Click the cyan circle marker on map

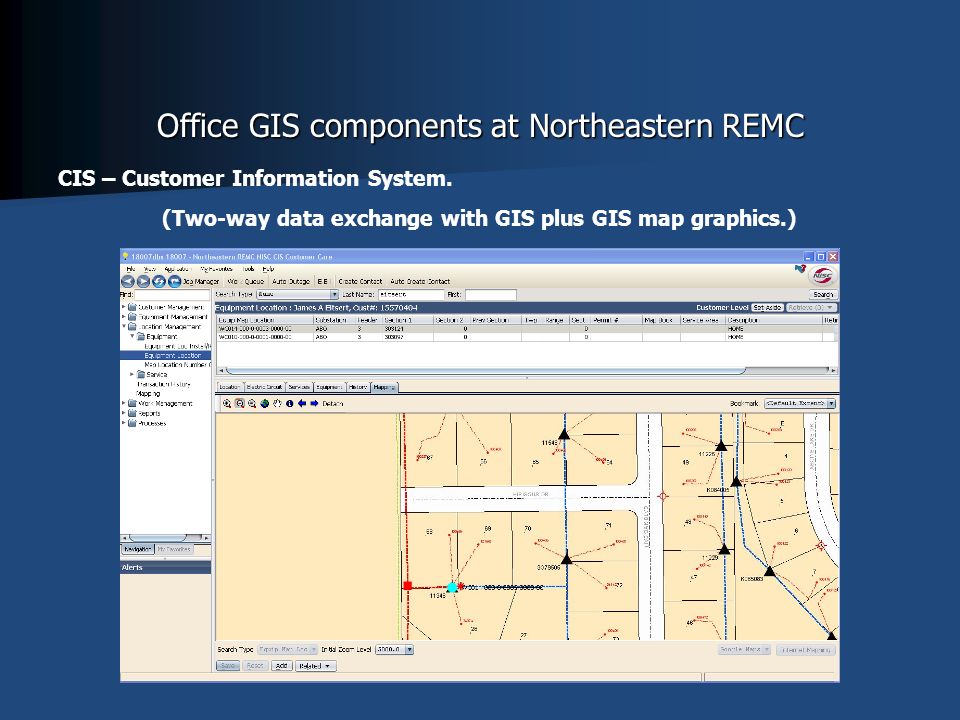coord(452,587)
